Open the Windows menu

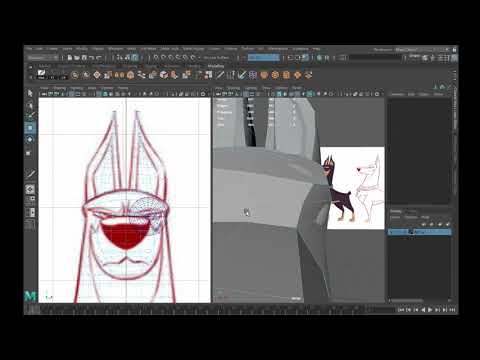(115, 49)
